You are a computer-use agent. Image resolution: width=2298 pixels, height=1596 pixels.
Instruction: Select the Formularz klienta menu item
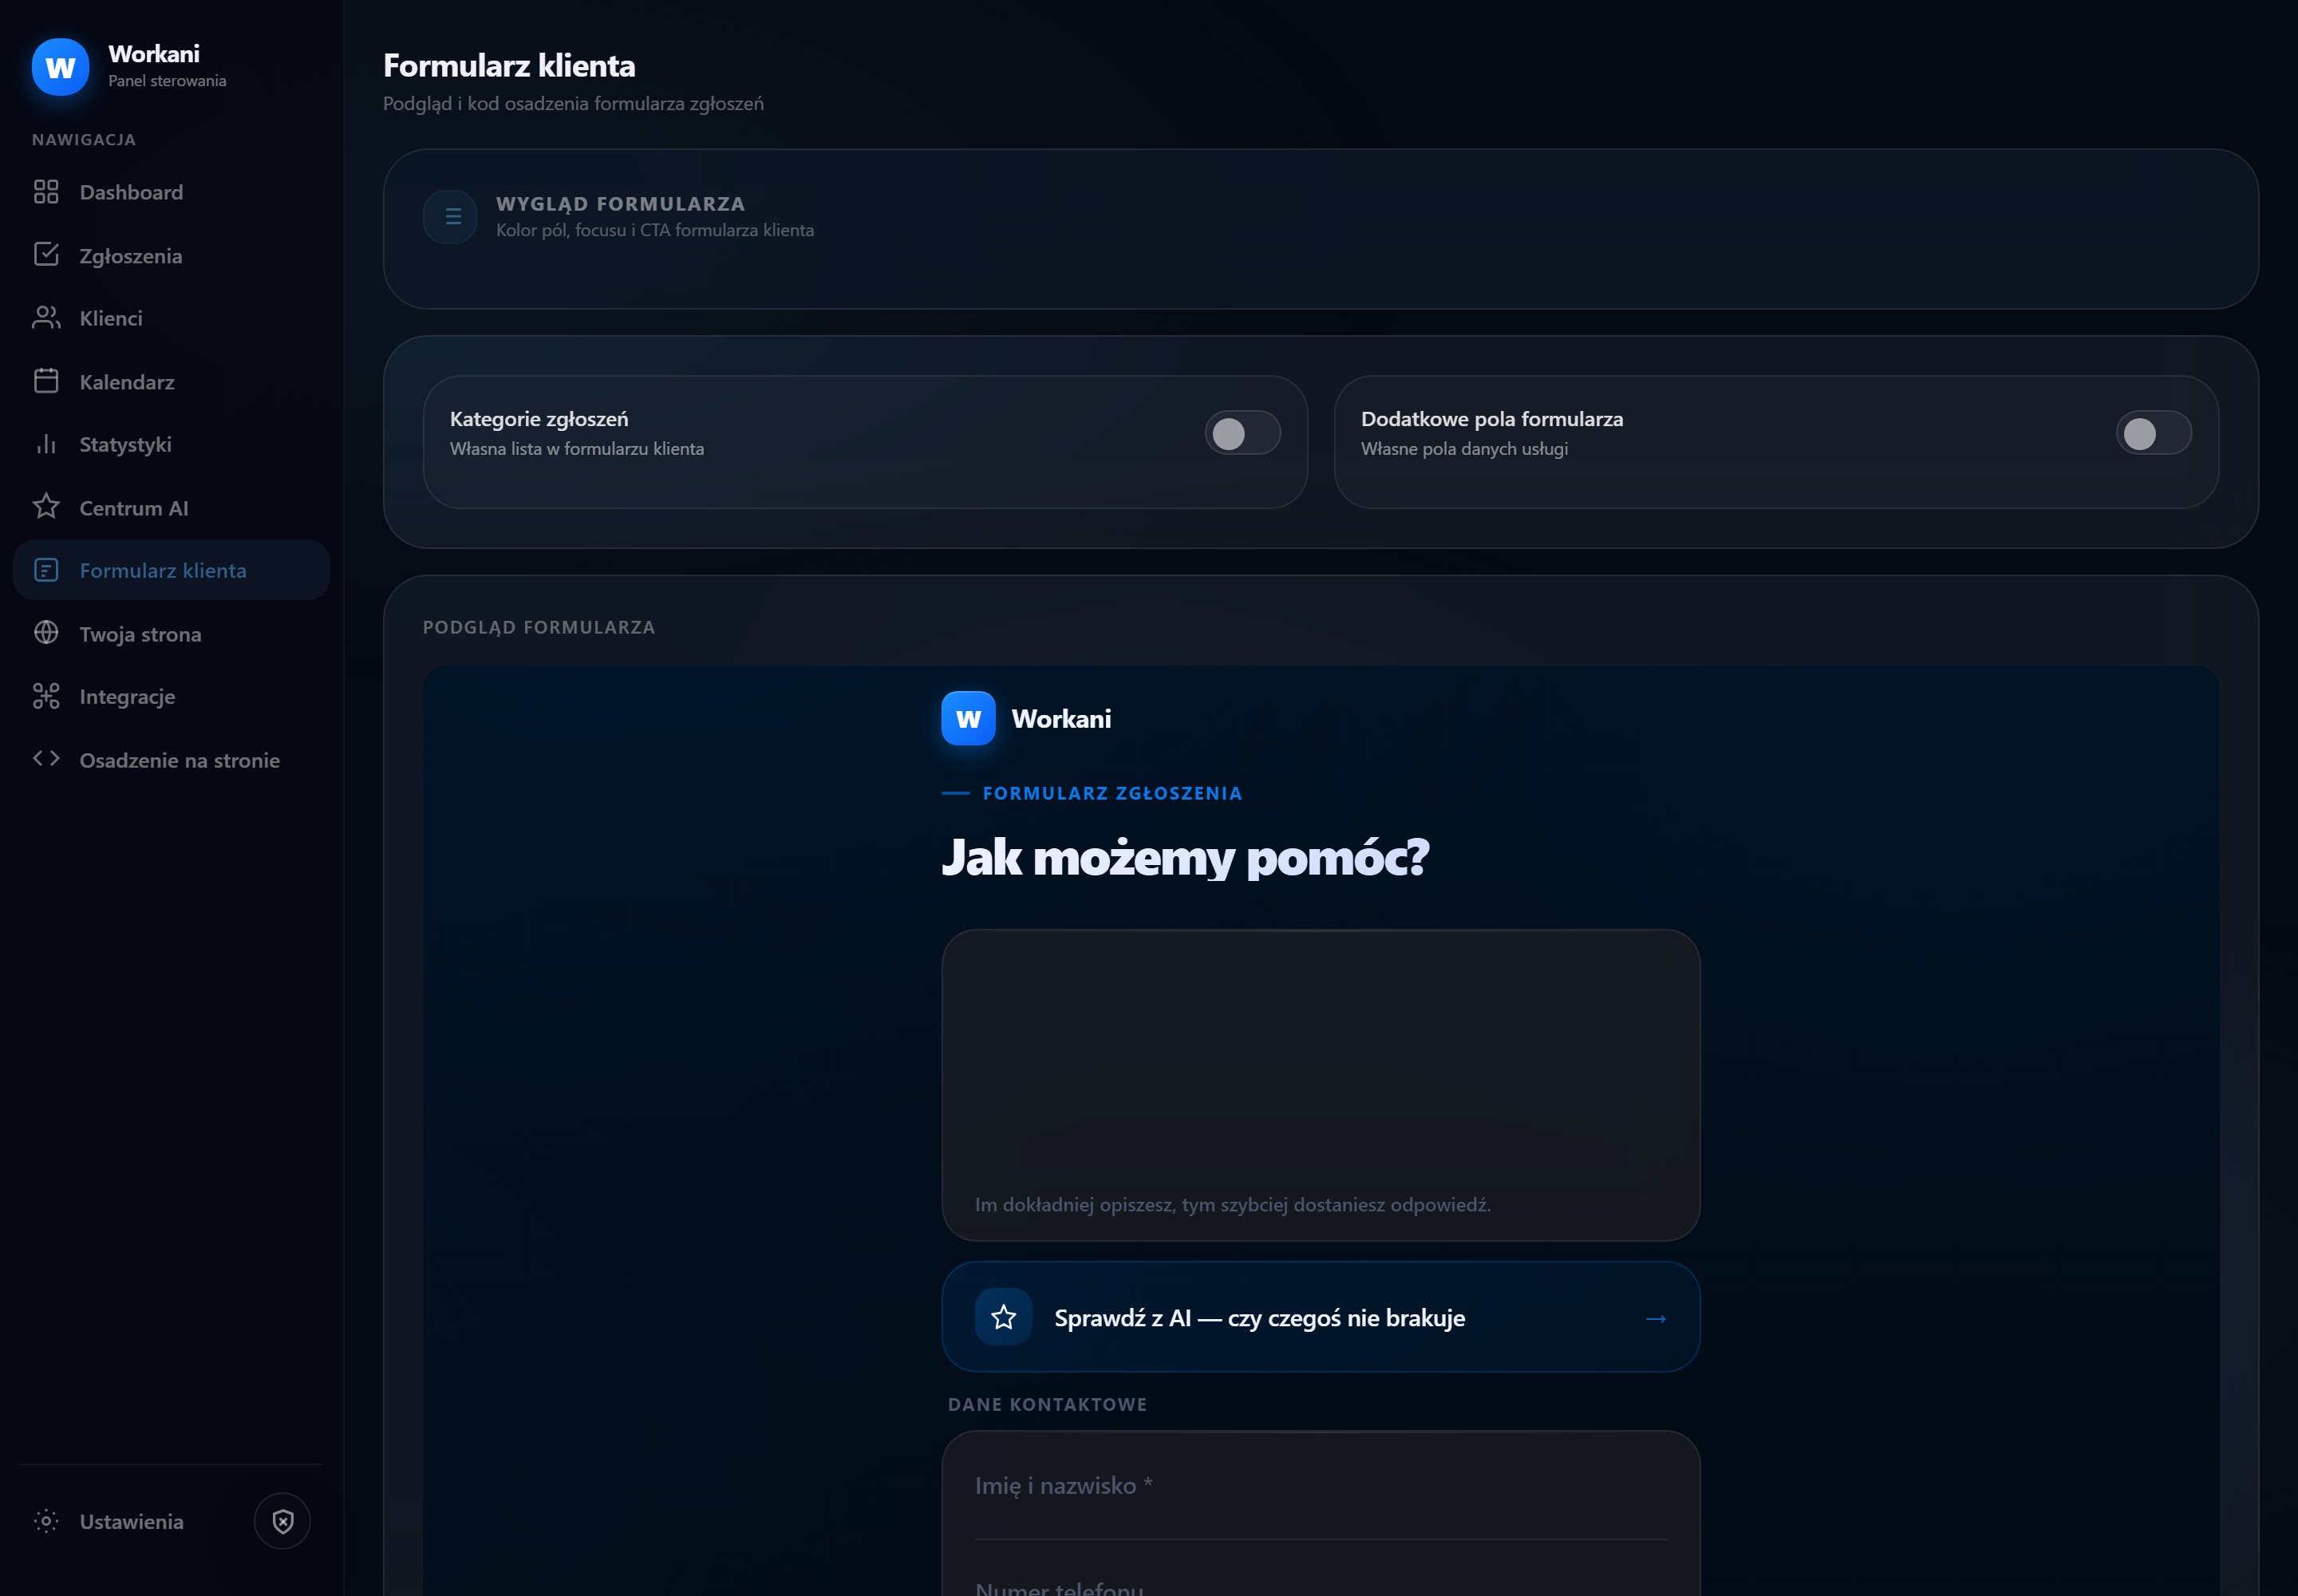click(x=171, y=570)
